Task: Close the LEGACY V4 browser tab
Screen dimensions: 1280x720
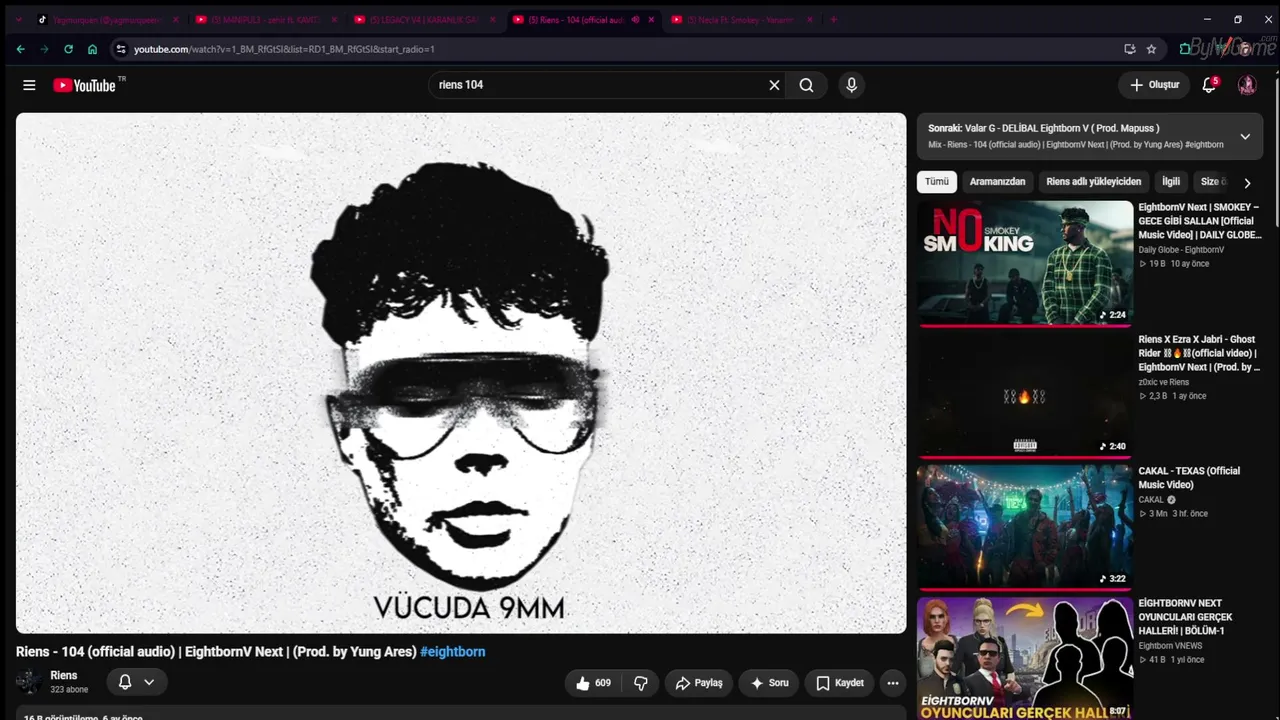Action: pos(492,19)
